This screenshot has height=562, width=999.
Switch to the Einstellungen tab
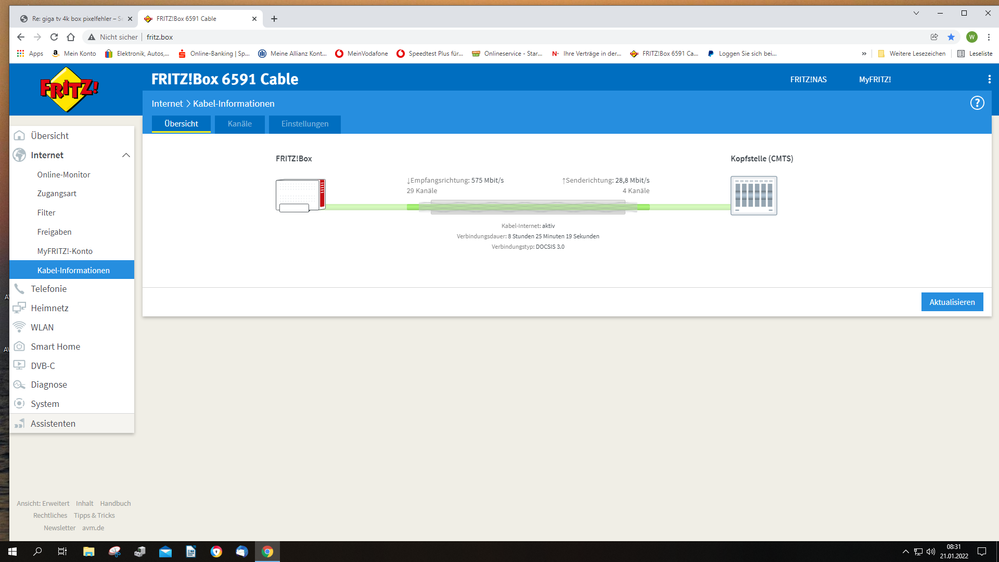[x=305, y=124]
